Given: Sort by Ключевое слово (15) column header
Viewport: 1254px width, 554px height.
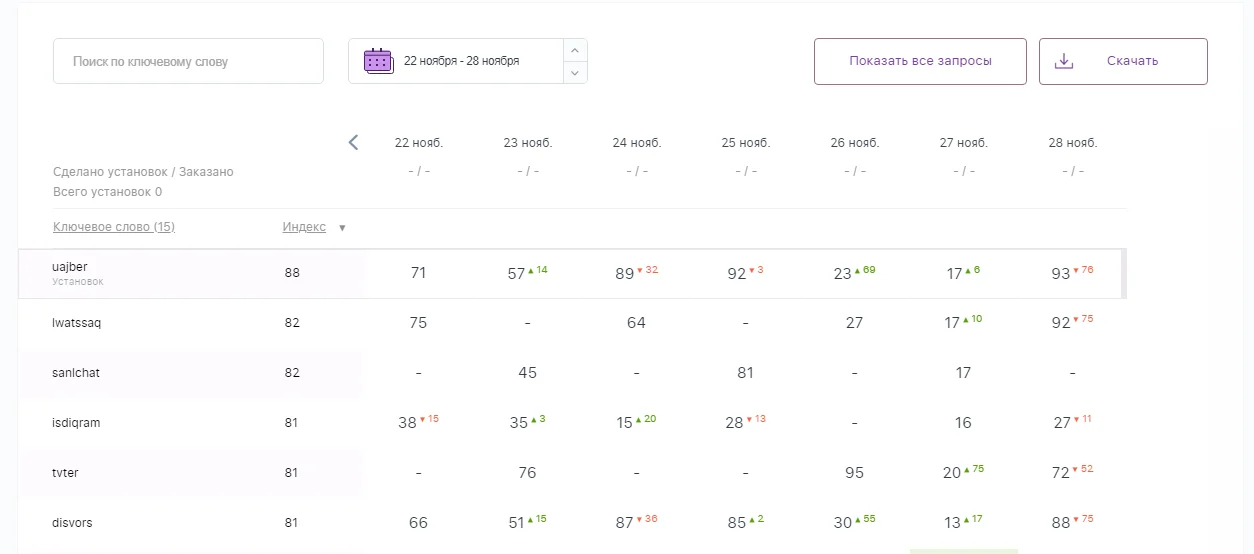Looking at the screenshot, I should pos(114,227).
